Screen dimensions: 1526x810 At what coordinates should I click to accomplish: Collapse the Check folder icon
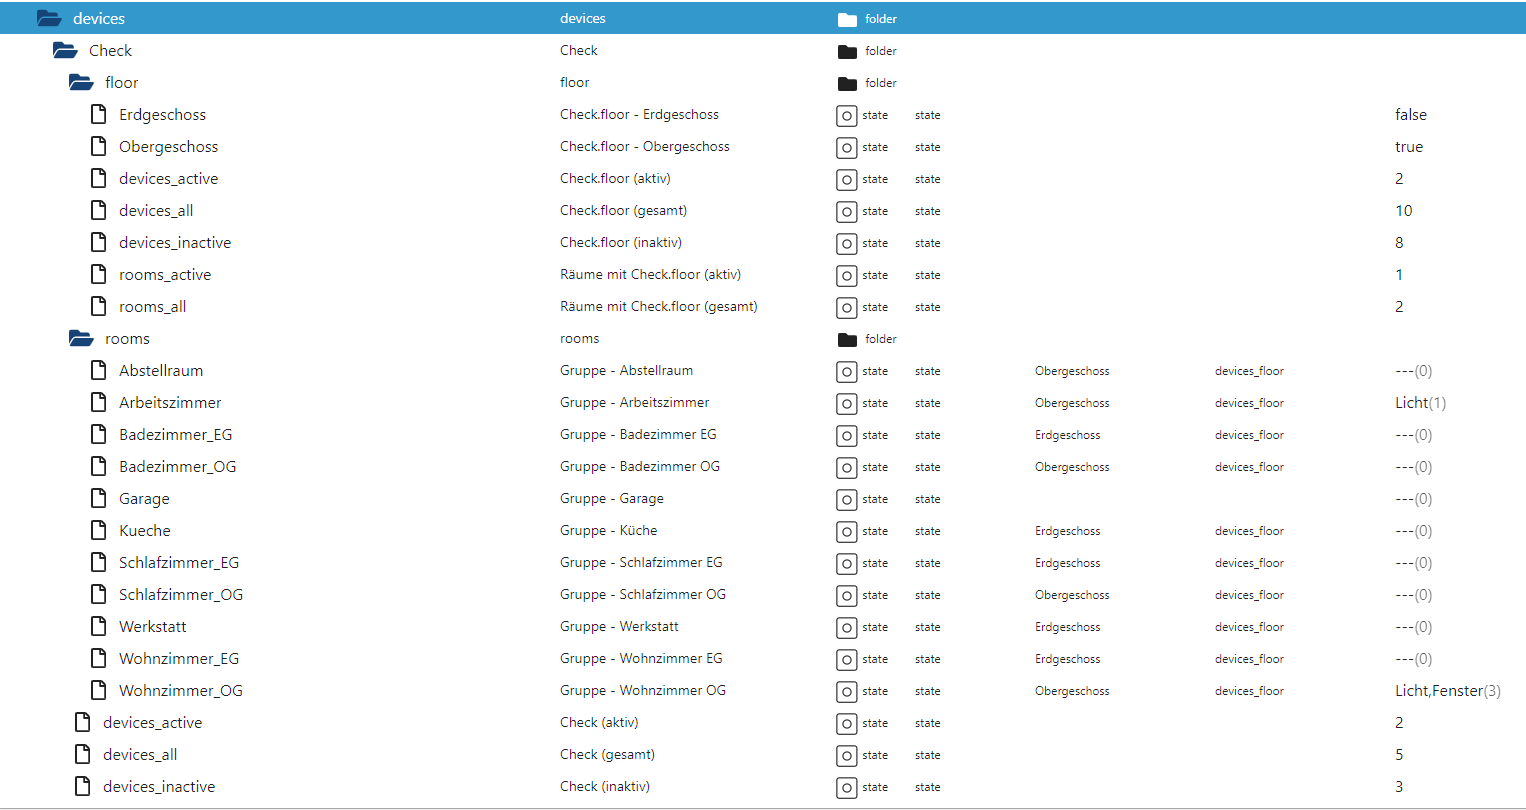pos(65,50)
